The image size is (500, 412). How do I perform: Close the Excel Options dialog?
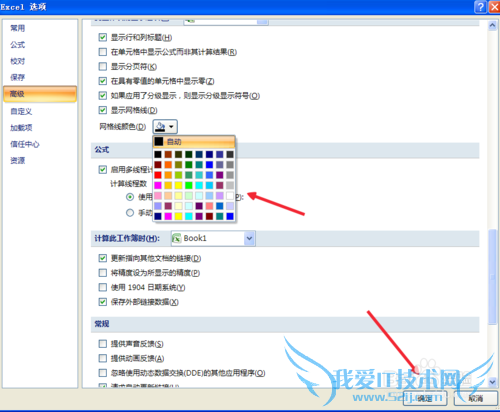pos(494,7)
